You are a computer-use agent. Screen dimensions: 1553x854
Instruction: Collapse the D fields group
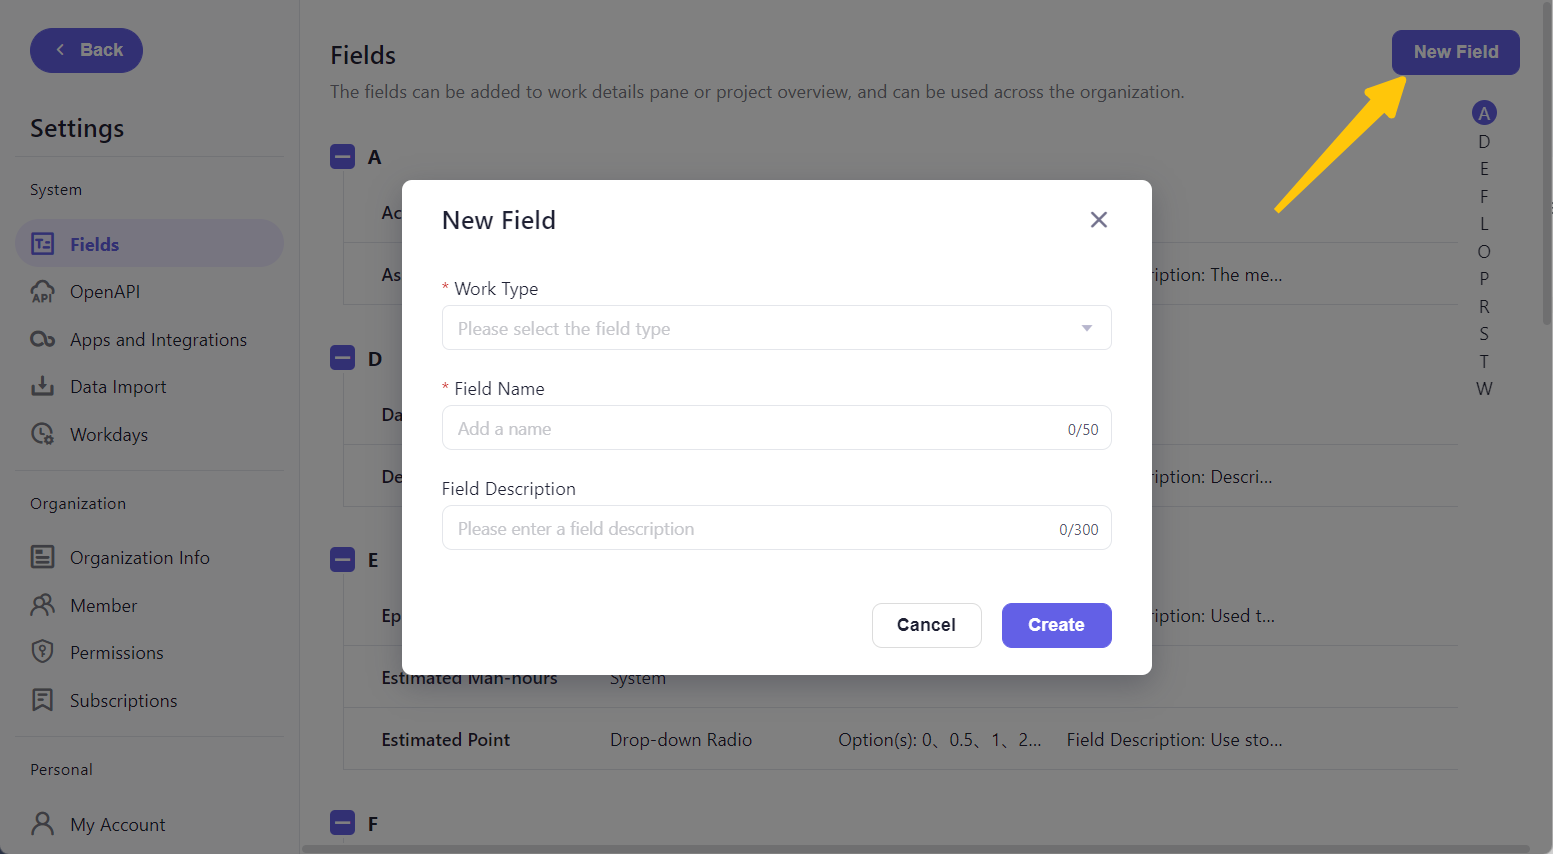tap(343, 358)
